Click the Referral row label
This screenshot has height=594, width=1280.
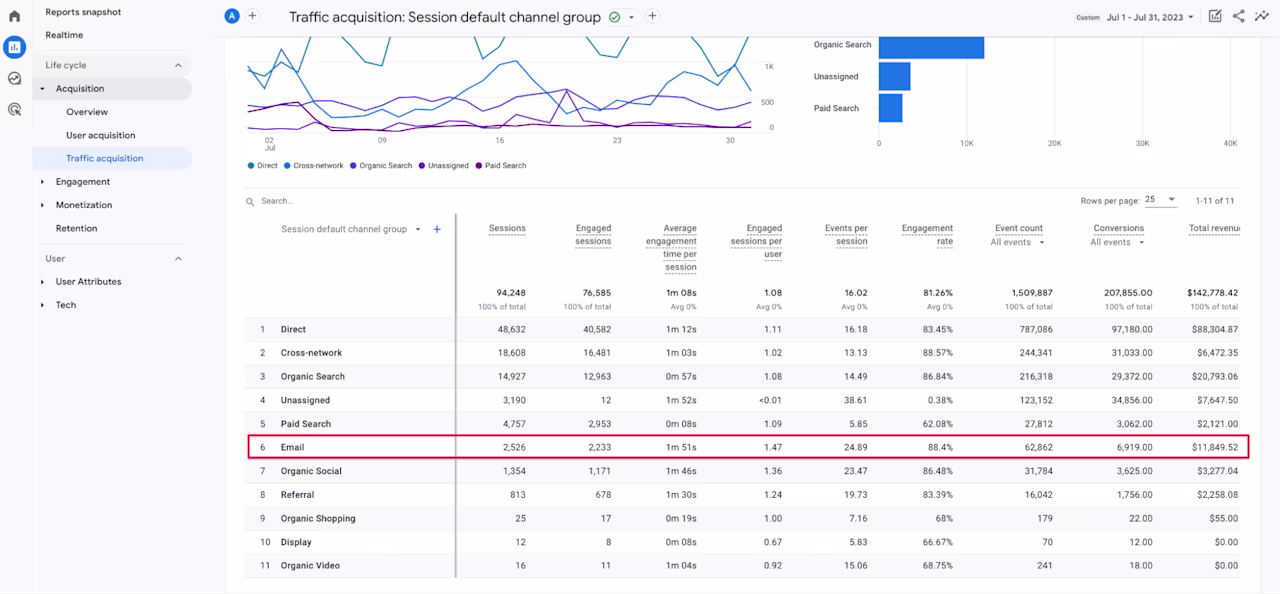(x=297, y=494)
